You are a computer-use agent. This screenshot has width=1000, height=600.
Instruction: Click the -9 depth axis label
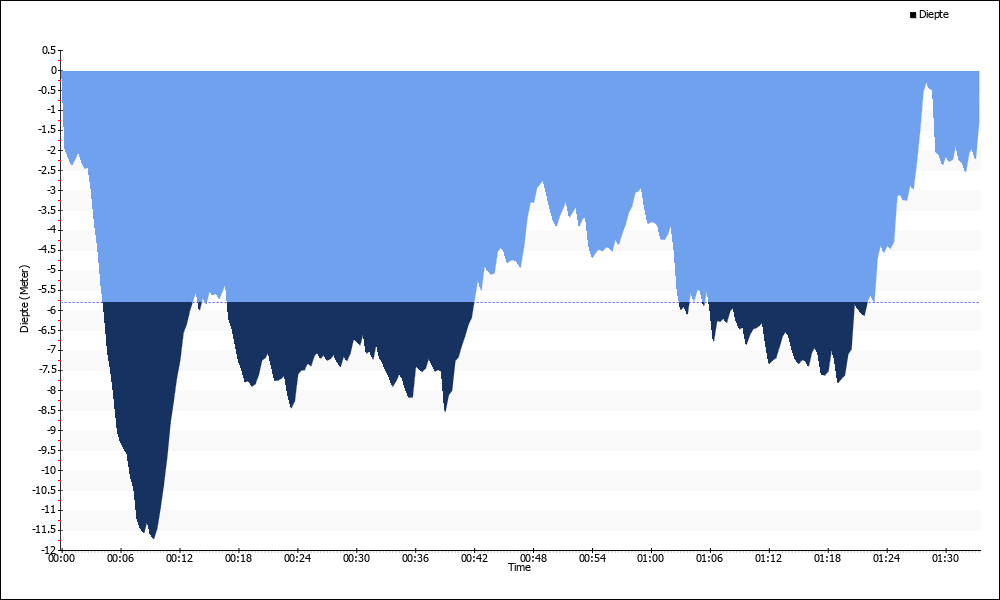(x=51, y=430)
